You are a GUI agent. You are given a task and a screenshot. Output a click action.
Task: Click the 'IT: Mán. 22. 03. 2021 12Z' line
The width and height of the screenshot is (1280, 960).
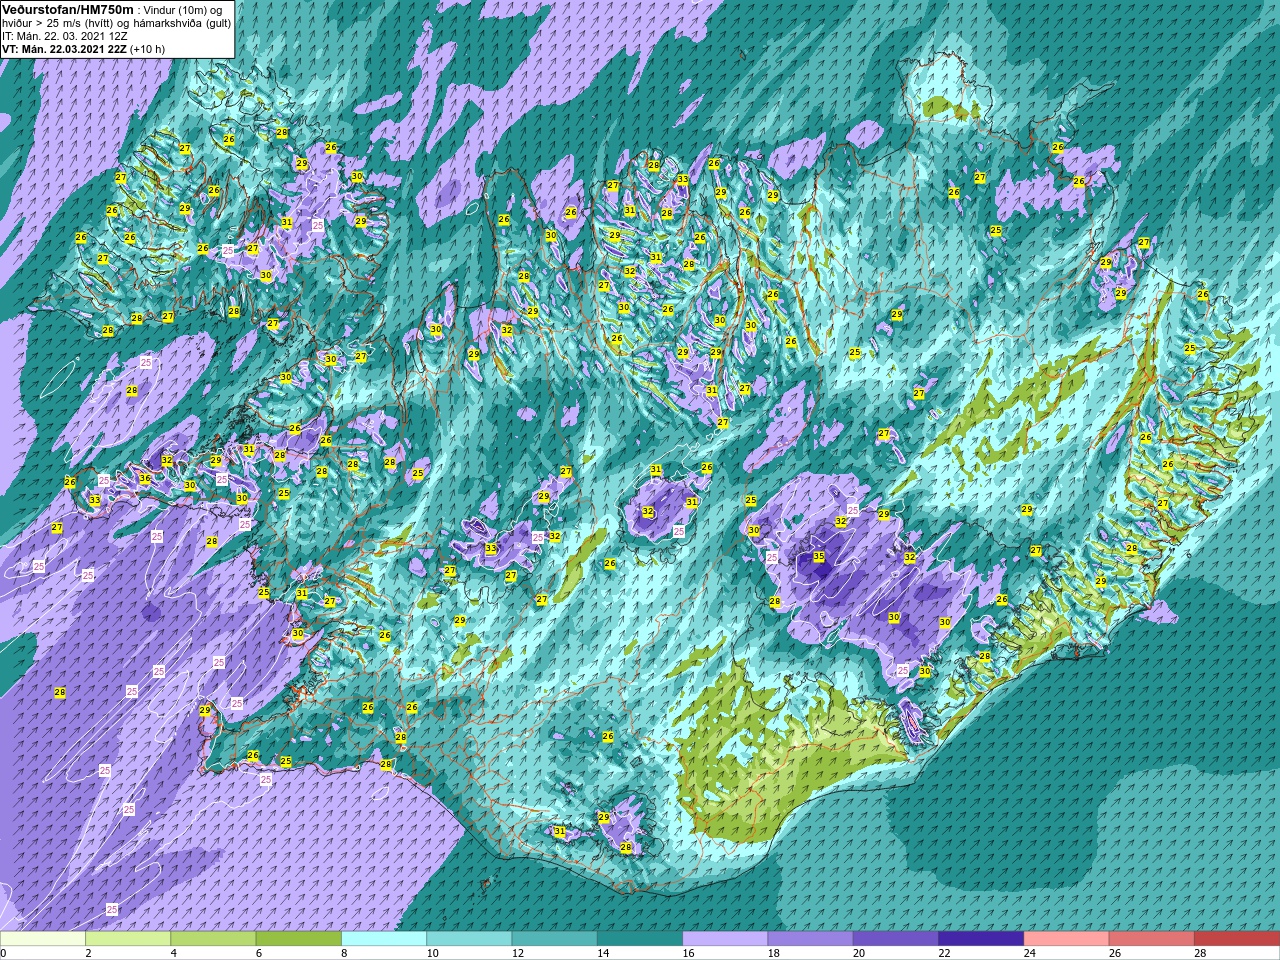65,35
